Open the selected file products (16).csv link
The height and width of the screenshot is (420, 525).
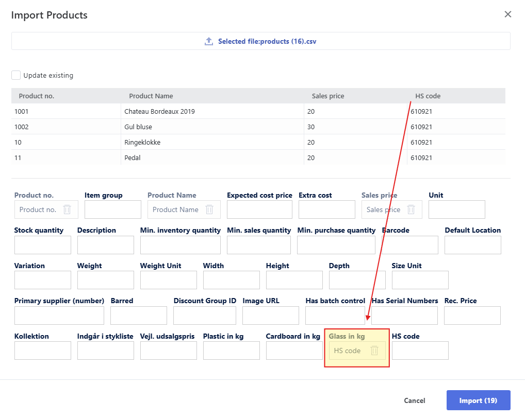267,42
